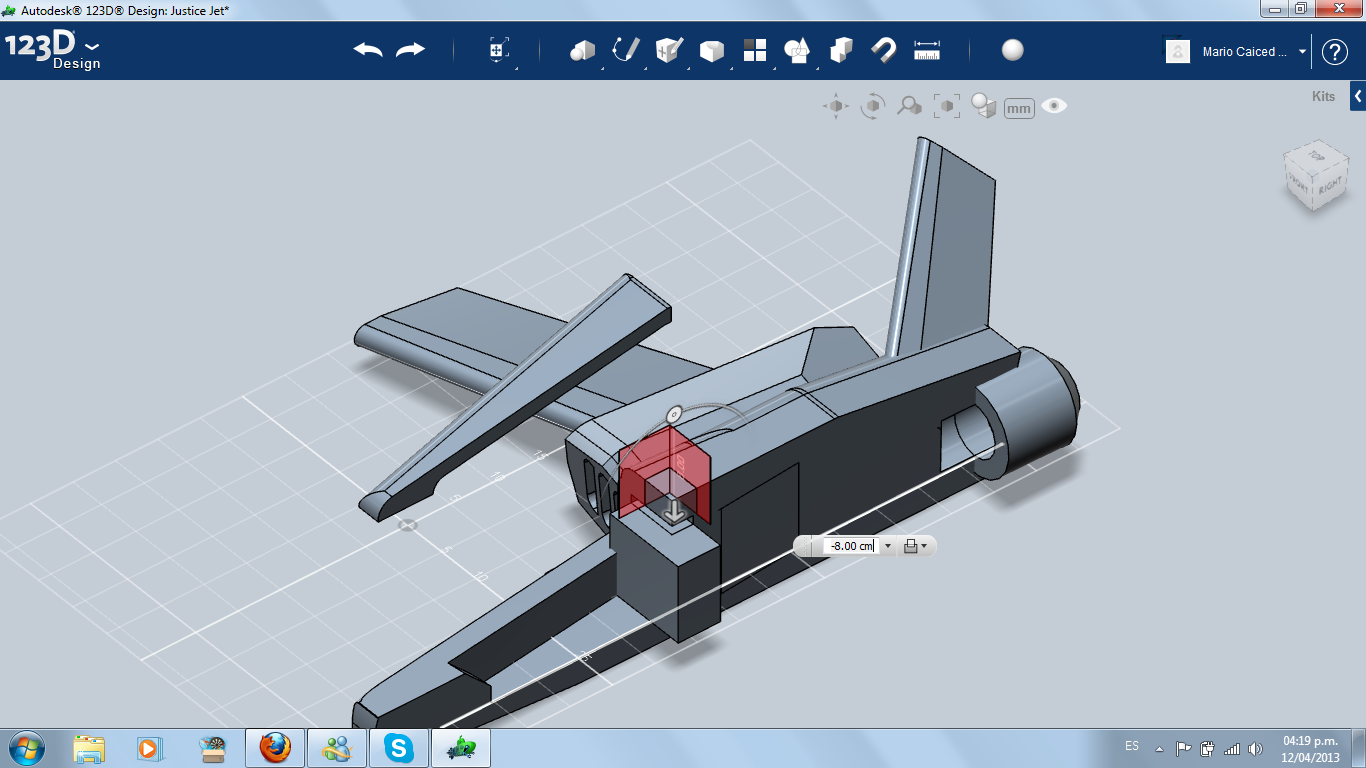Open the Construct tool
Screen dimensions: 1366x768
(668, 50)
